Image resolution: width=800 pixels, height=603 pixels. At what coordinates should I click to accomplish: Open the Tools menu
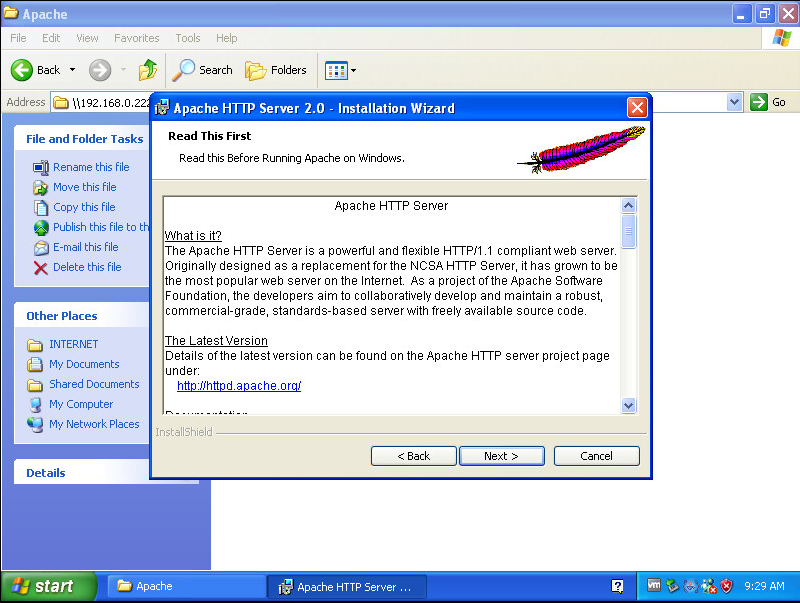pyautogui.click(x=188, y=38)
